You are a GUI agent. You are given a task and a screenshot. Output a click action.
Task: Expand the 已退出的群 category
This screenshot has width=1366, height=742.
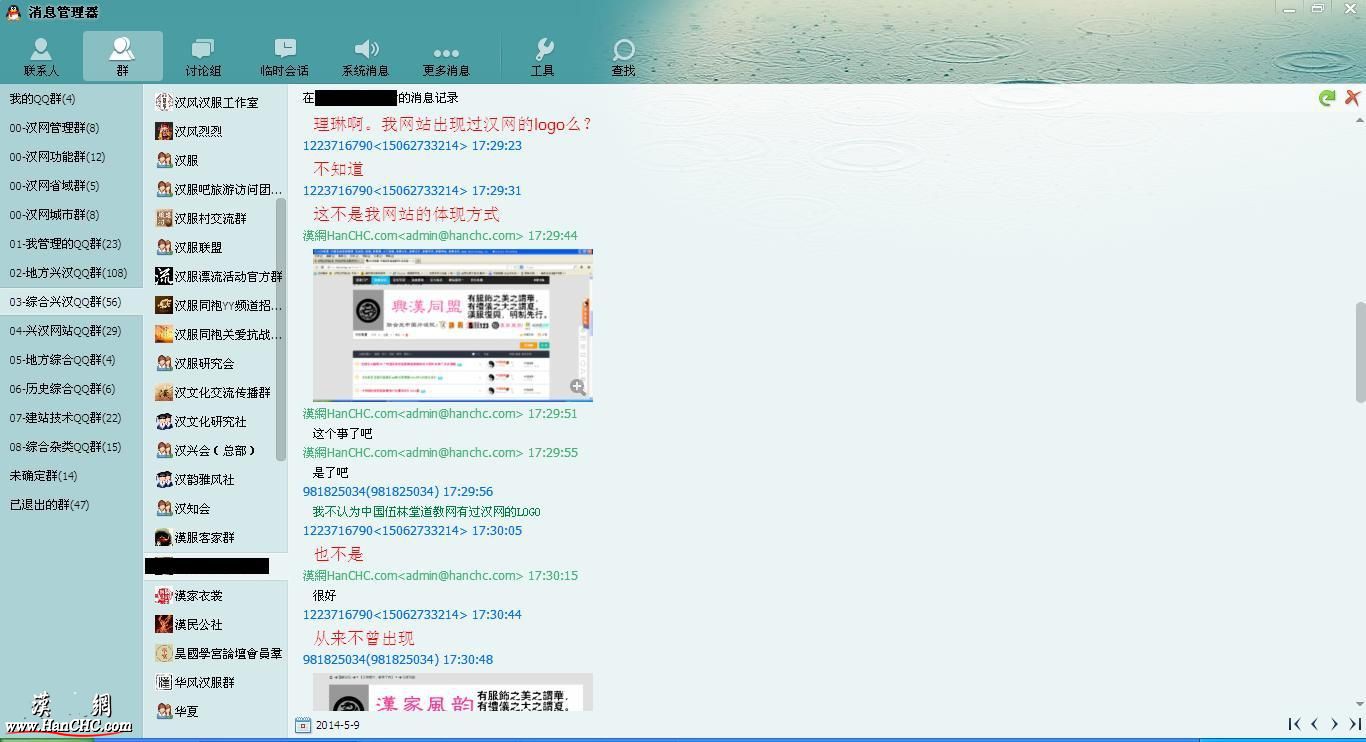click(x=49, y=505)
